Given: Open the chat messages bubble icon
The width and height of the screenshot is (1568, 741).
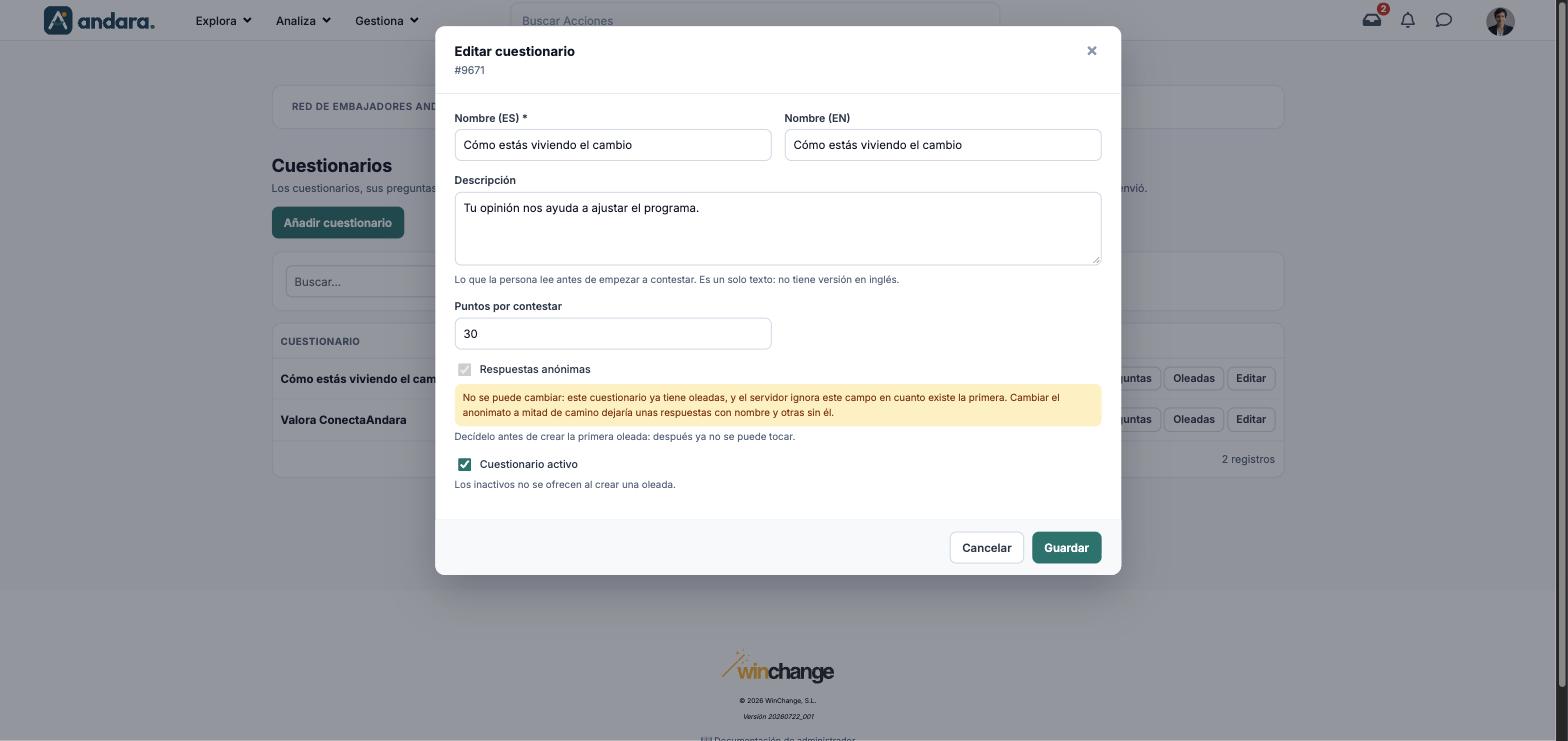Looking at the screenshot, I should click(1444, 20).
